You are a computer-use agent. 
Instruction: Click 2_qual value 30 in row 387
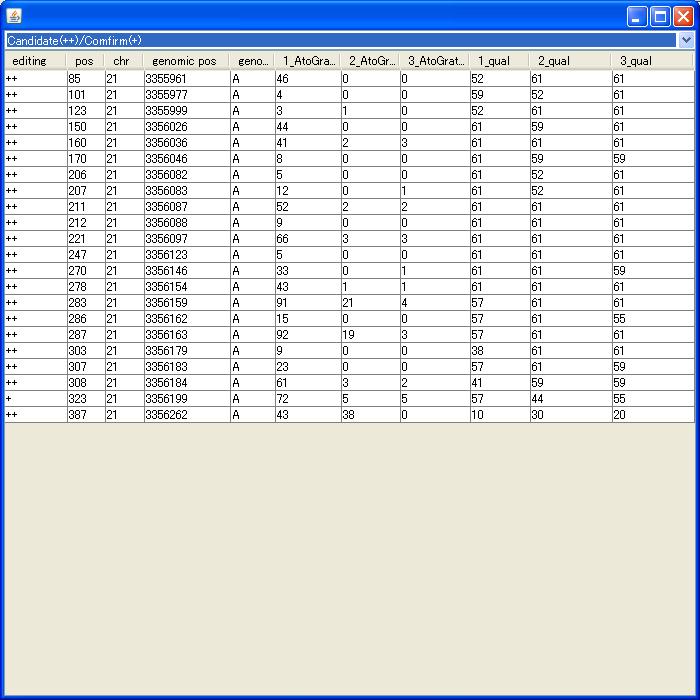click(x=571, y=415)
